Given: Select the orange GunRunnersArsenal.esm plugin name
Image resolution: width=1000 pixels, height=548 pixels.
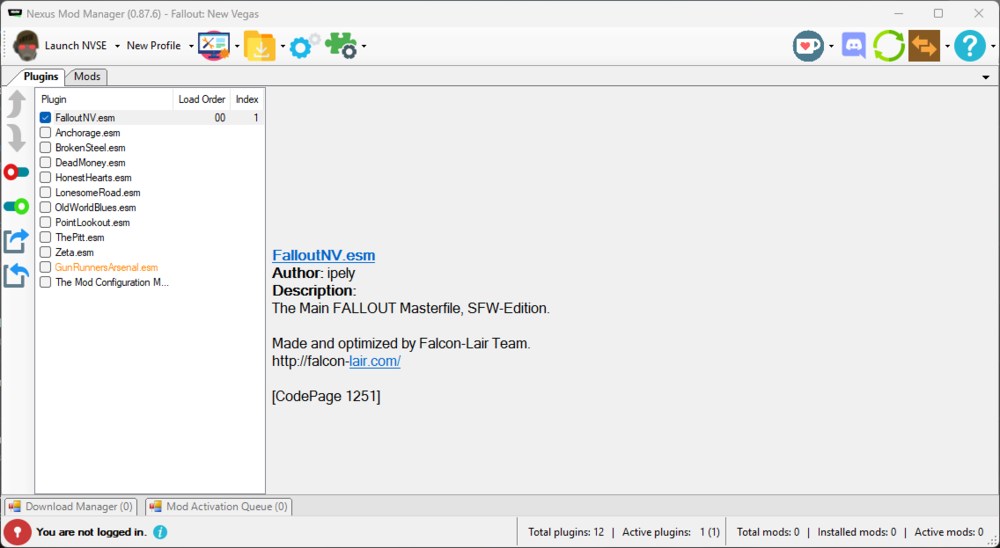Looking at the screenshot, I should [107, 267].
